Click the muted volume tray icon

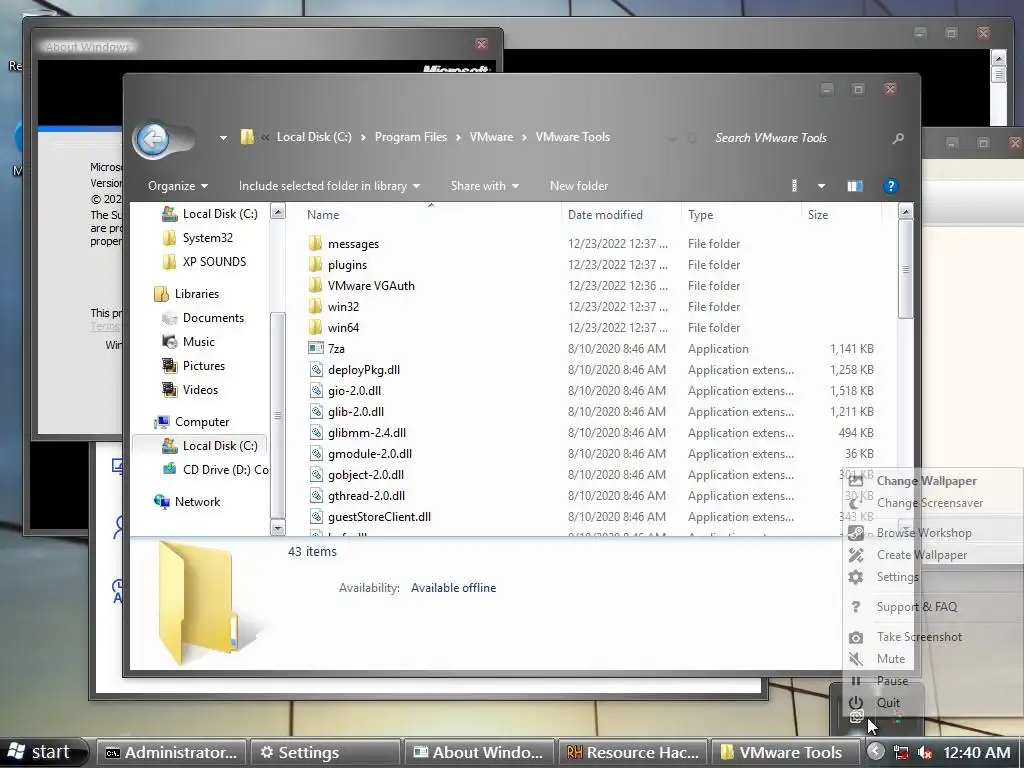click(x=924, y=753)
